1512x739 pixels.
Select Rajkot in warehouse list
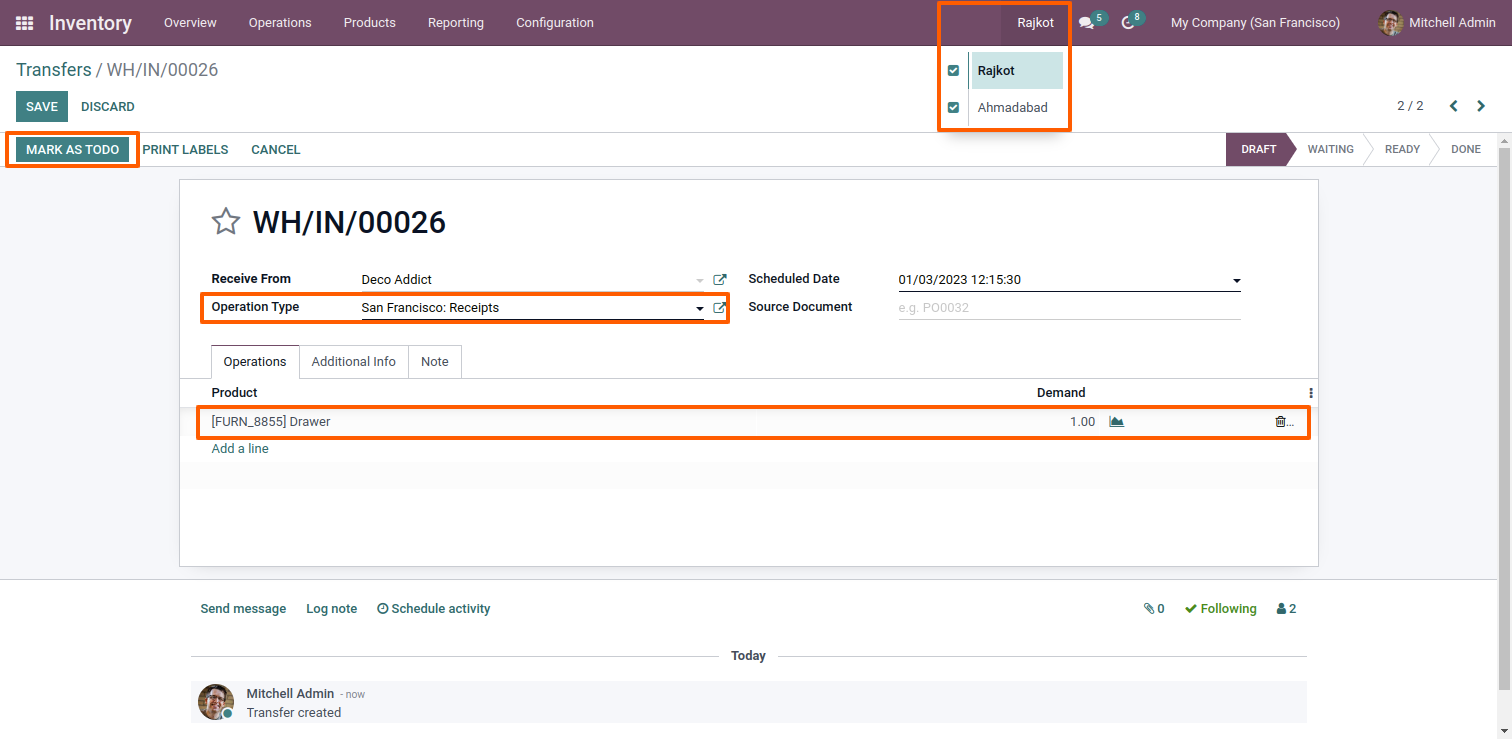pos(1016,71)
